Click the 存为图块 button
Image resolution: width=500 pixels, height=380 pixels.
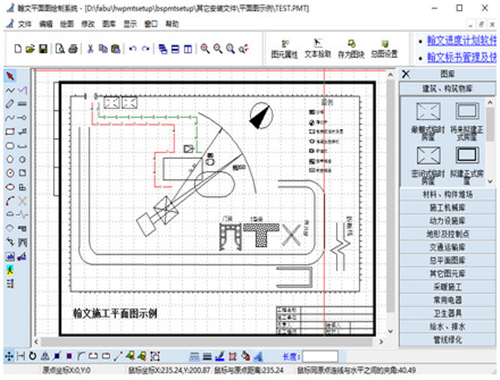351,49
